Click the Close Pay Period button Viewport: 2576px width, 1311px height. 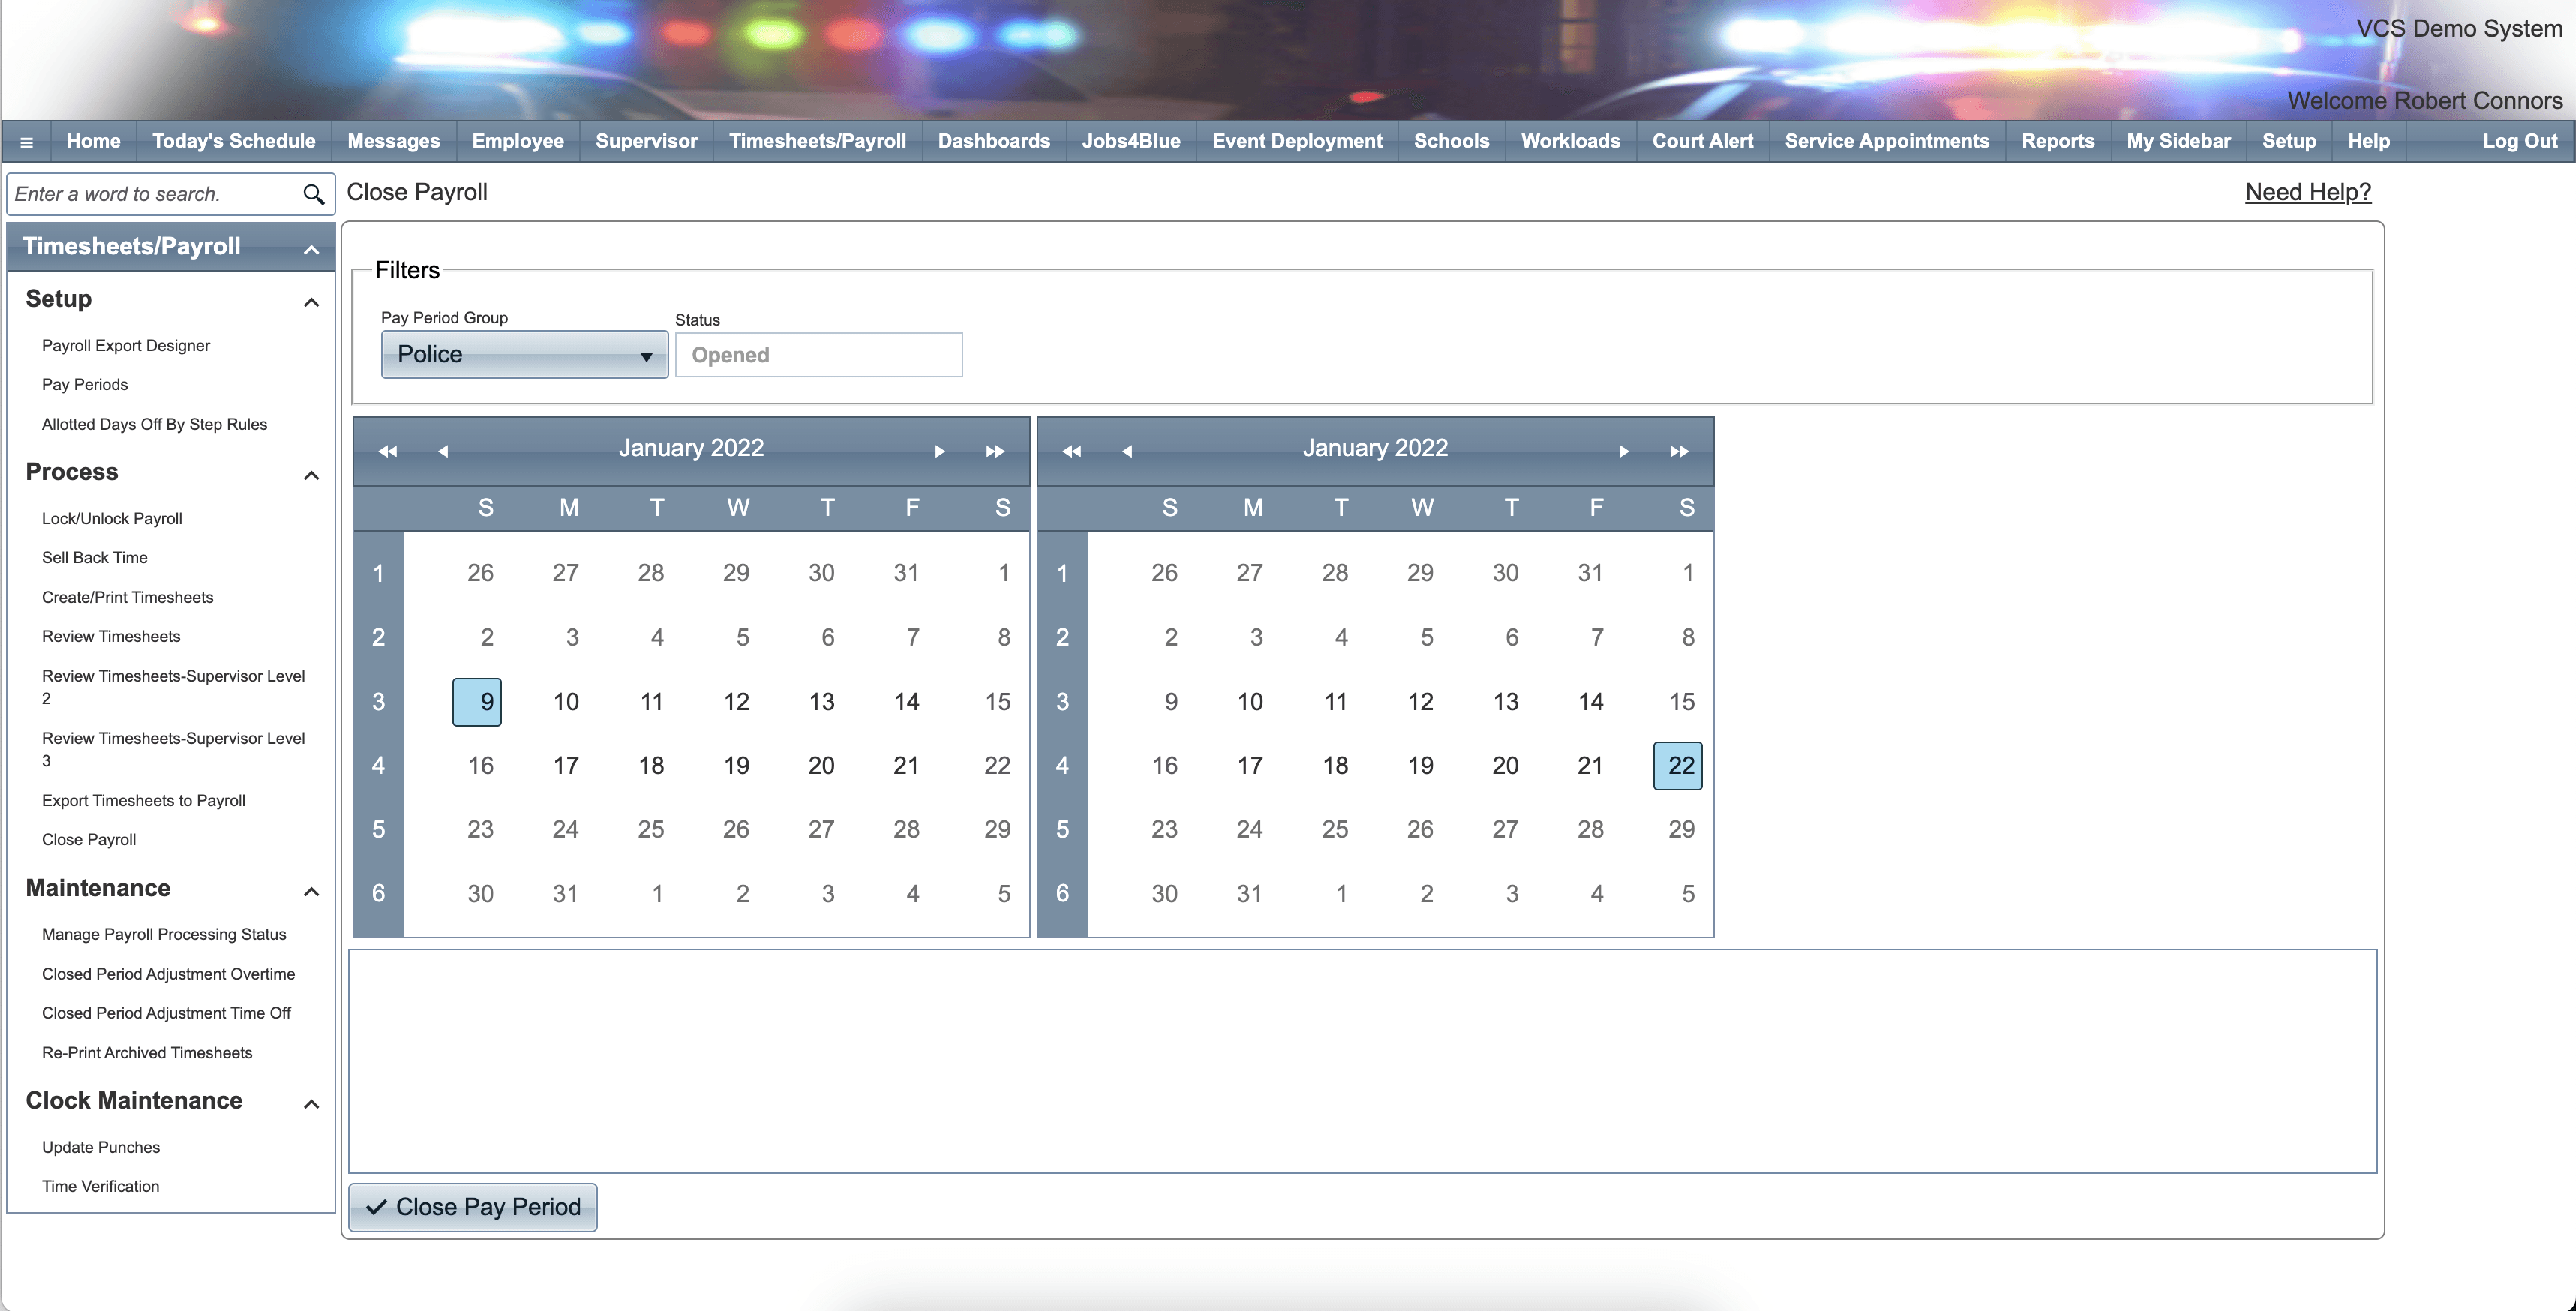(473, 1207)
